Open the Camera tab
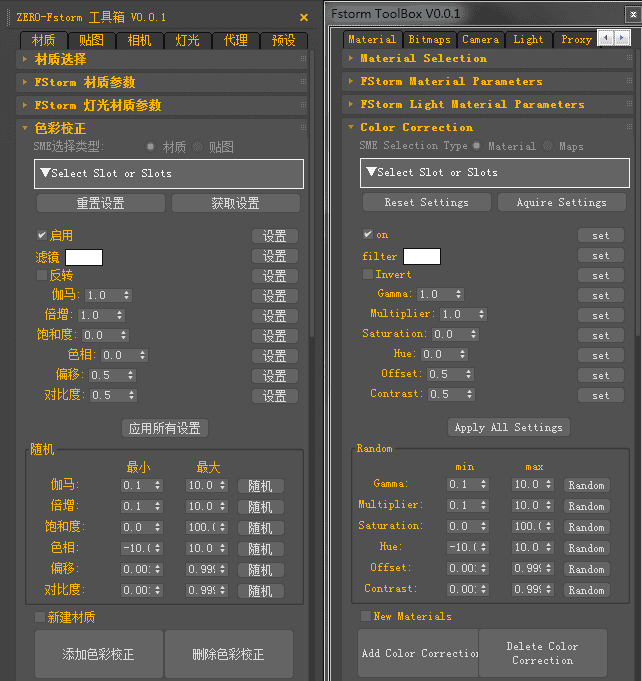The image size is (642, 681). [x=480, y=39]
